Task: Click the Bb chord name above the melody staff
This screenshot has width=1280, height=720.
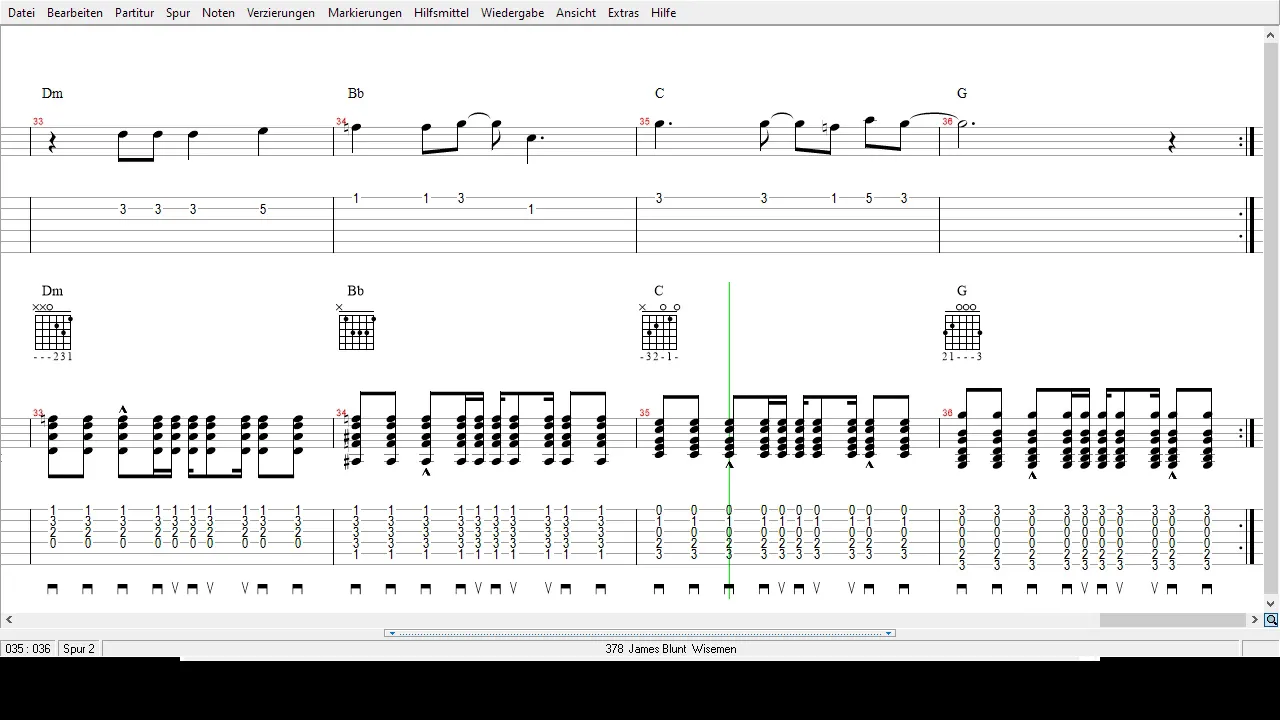Action: 356,93
